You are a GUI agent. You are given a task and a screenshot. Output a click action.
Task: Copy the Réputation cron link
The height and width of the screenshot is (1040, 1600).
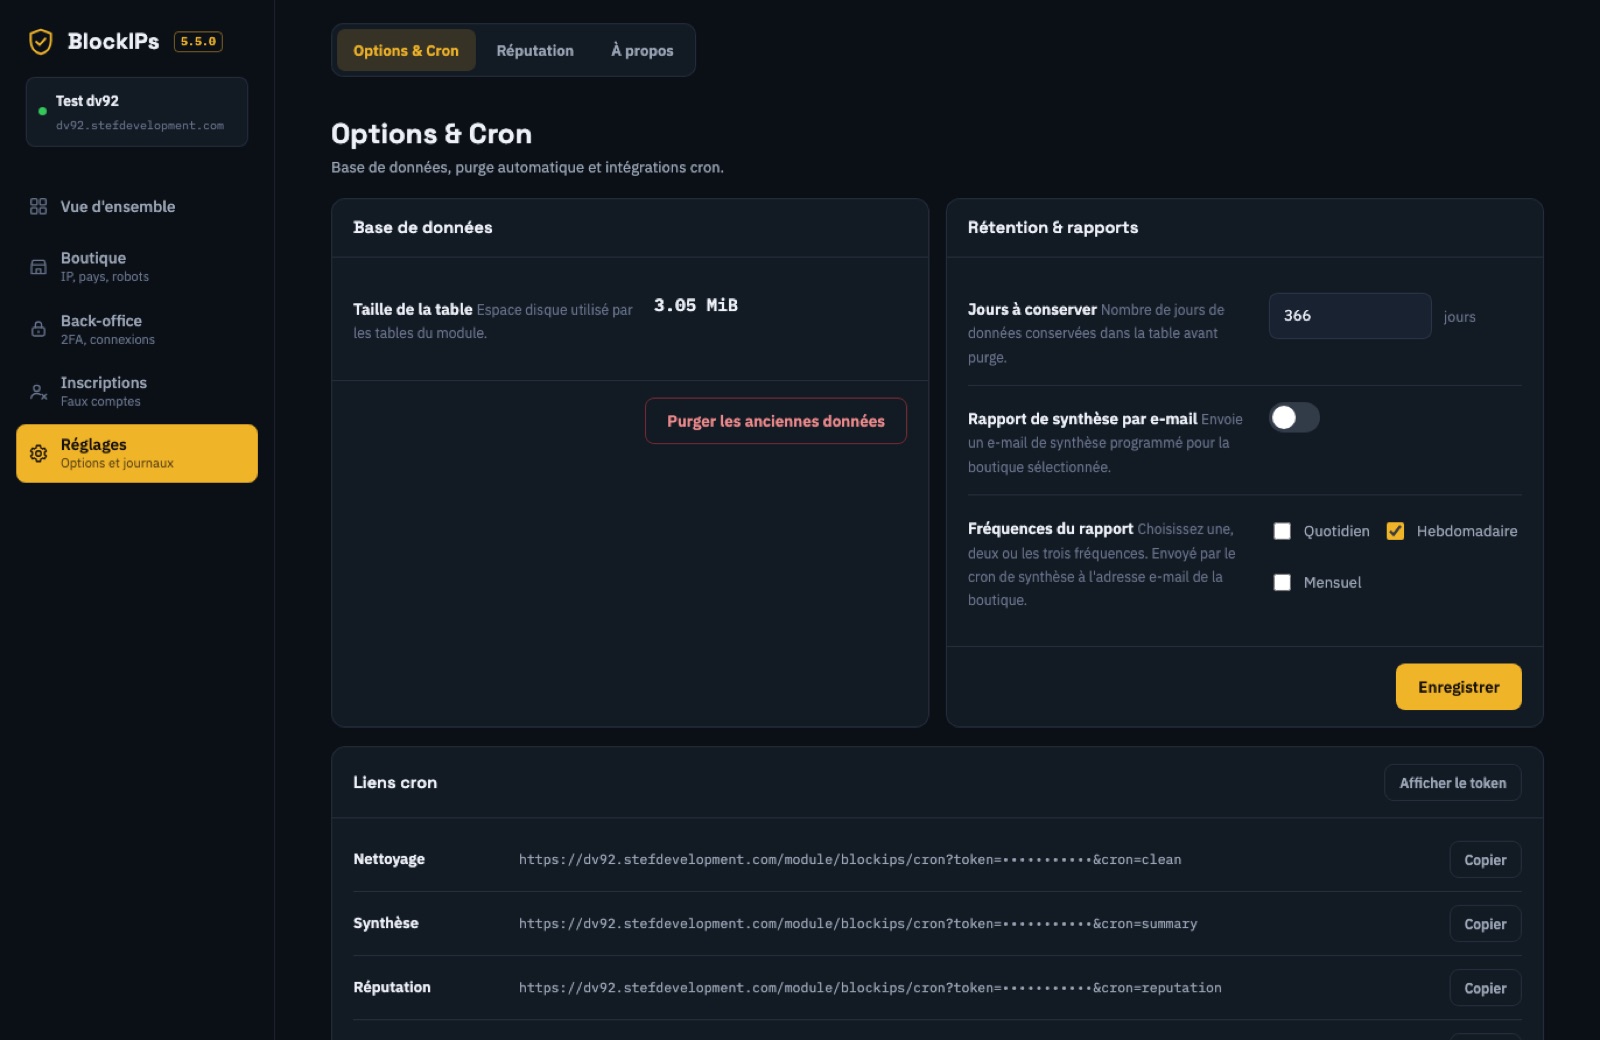click(1485, 988)
